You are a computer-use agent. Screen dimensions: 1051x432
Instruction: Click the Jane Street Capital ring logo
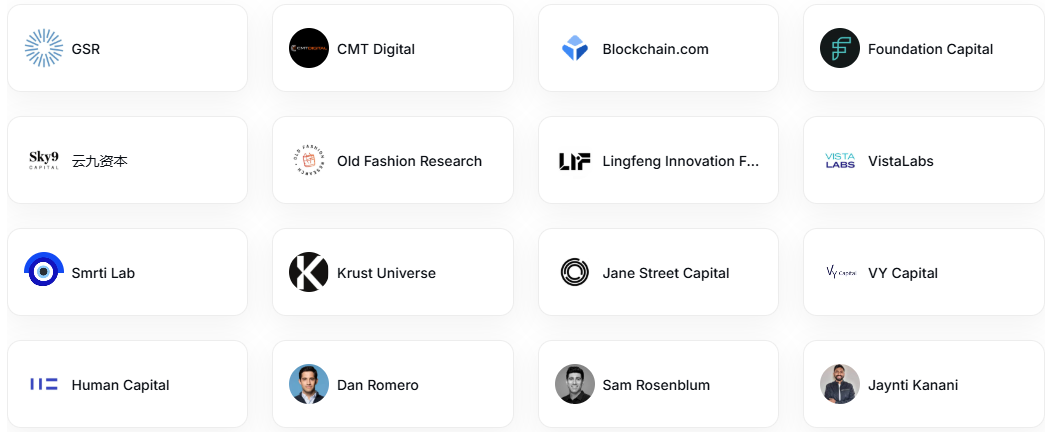pyautogui.click(x=574, y=272)
